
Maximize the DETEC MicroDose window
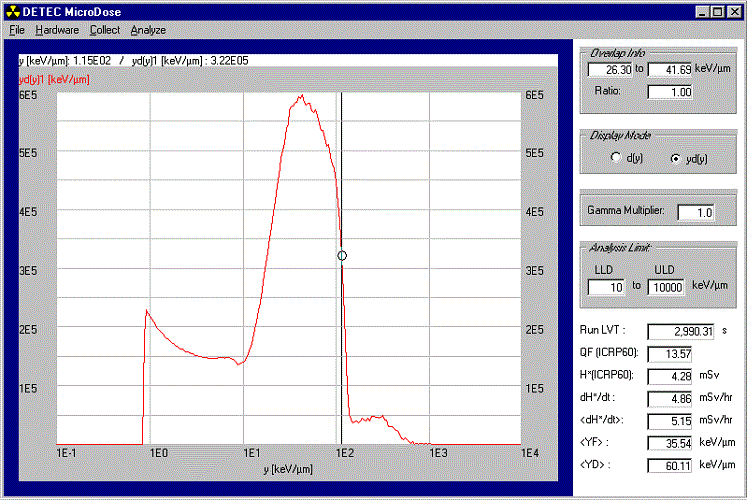coord(718,12)
